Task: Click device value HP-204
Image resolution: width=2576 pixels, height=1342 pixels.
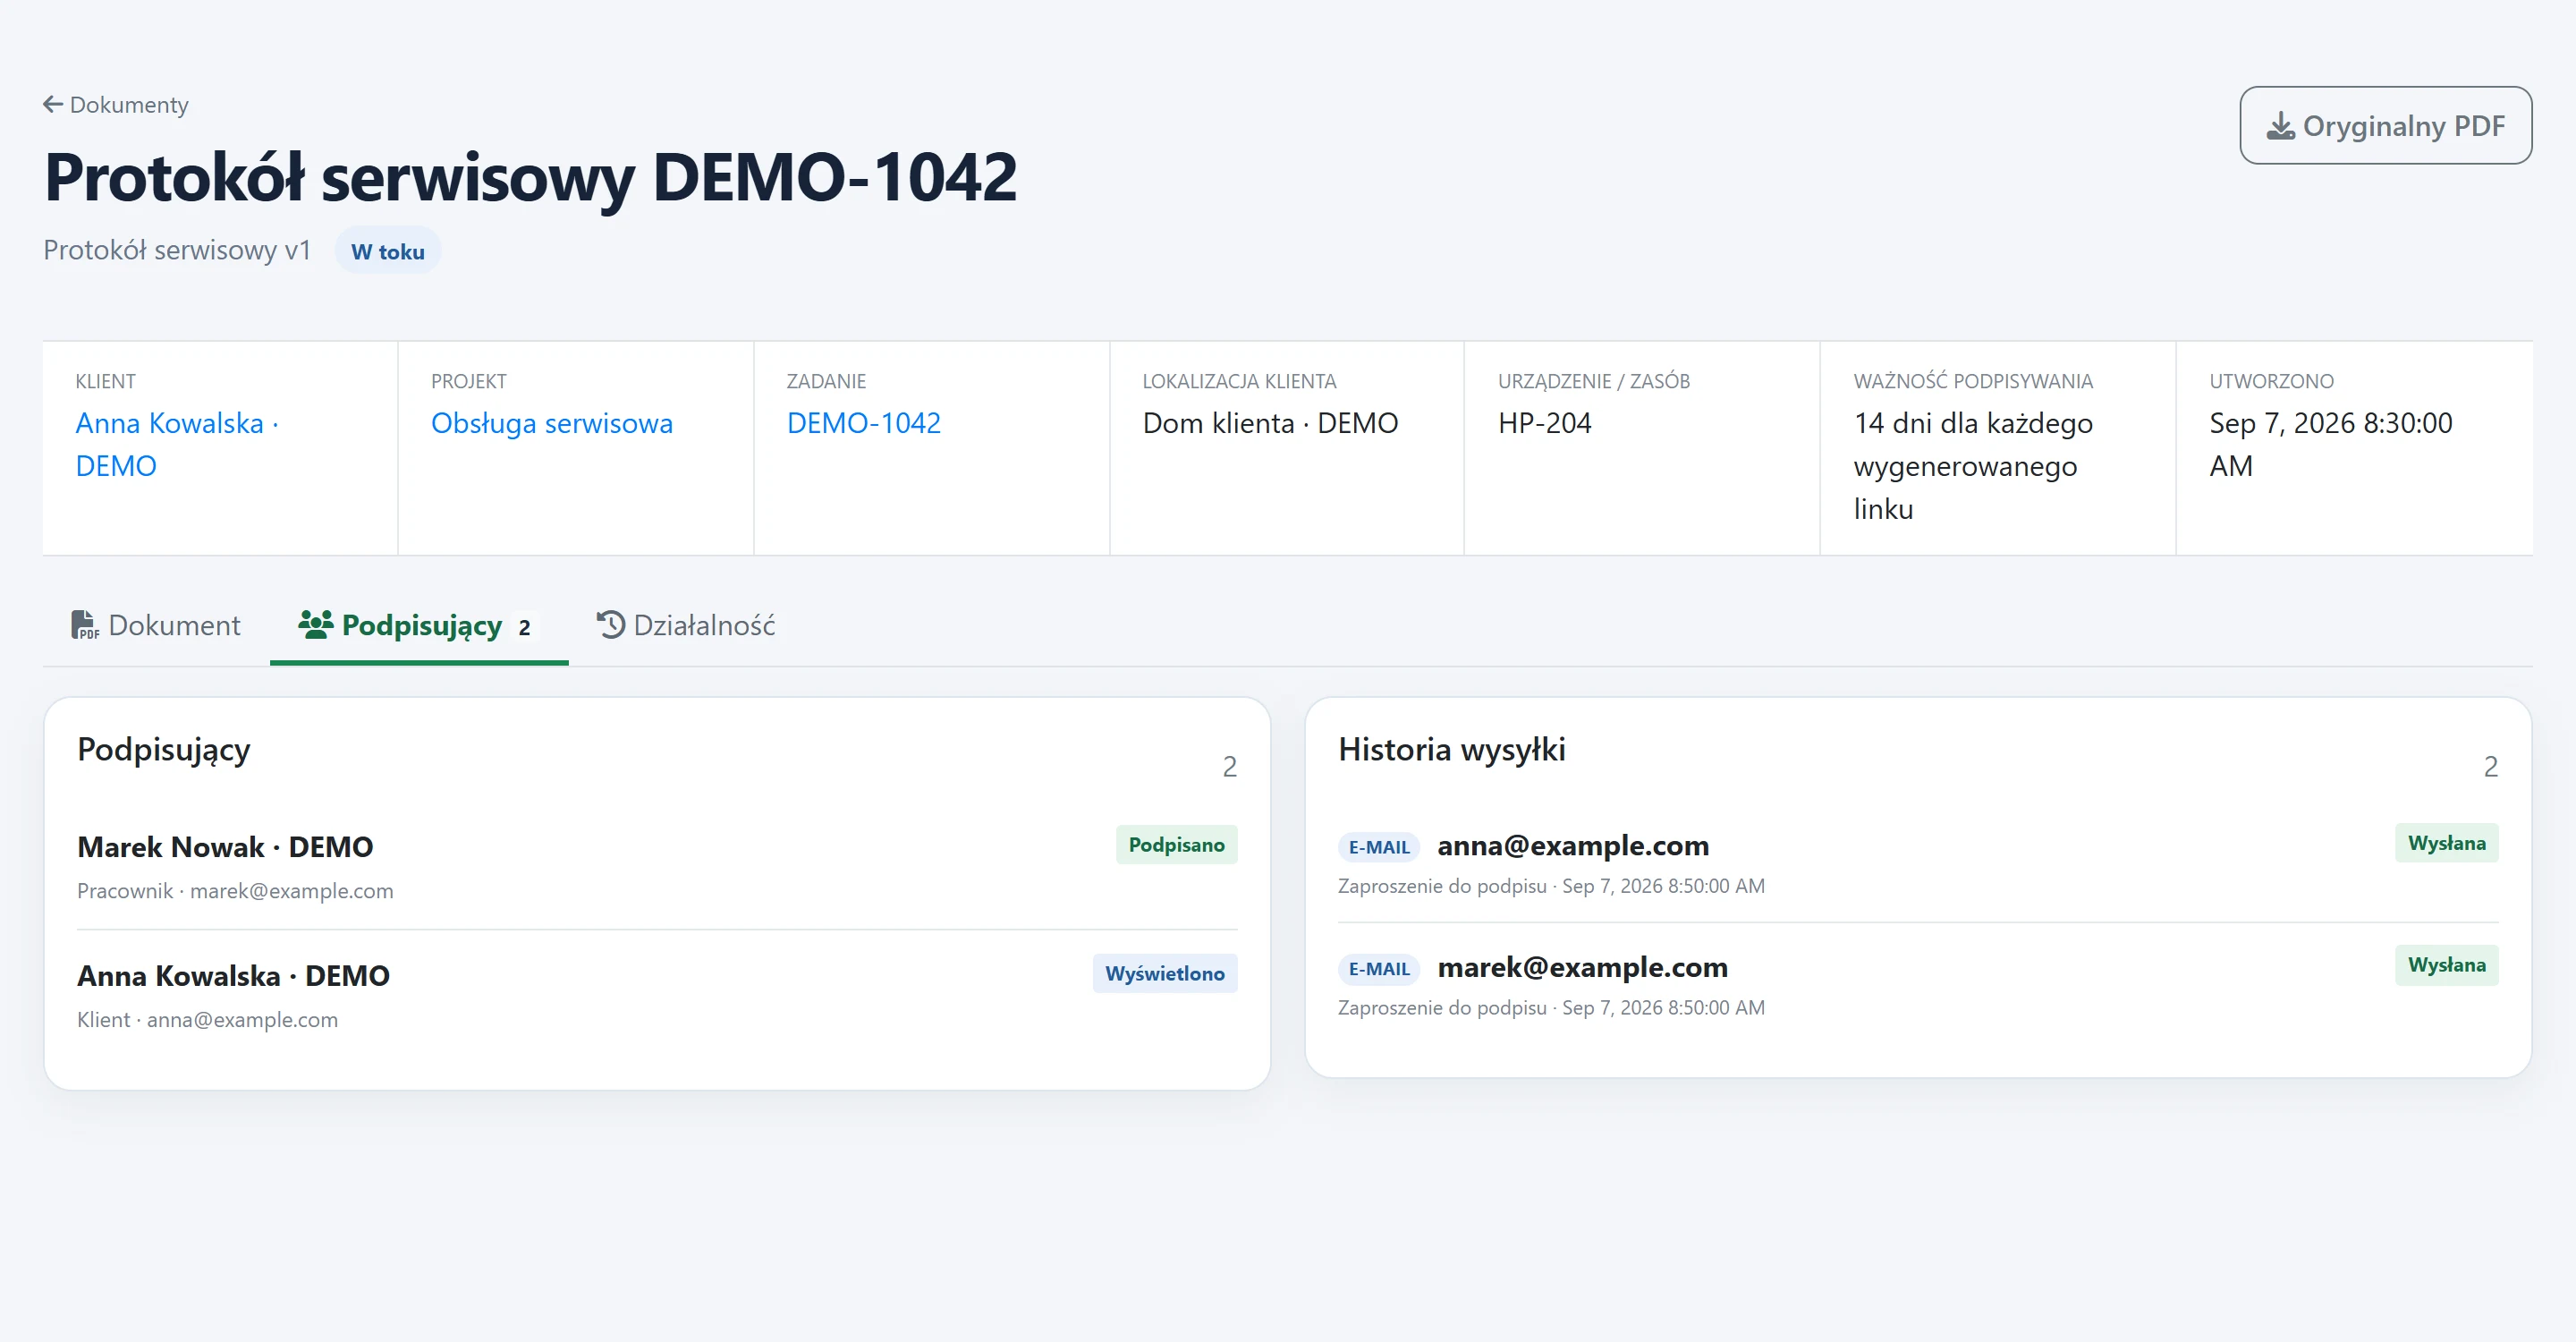Action: pyautogui.click(x=1544, y=423)
